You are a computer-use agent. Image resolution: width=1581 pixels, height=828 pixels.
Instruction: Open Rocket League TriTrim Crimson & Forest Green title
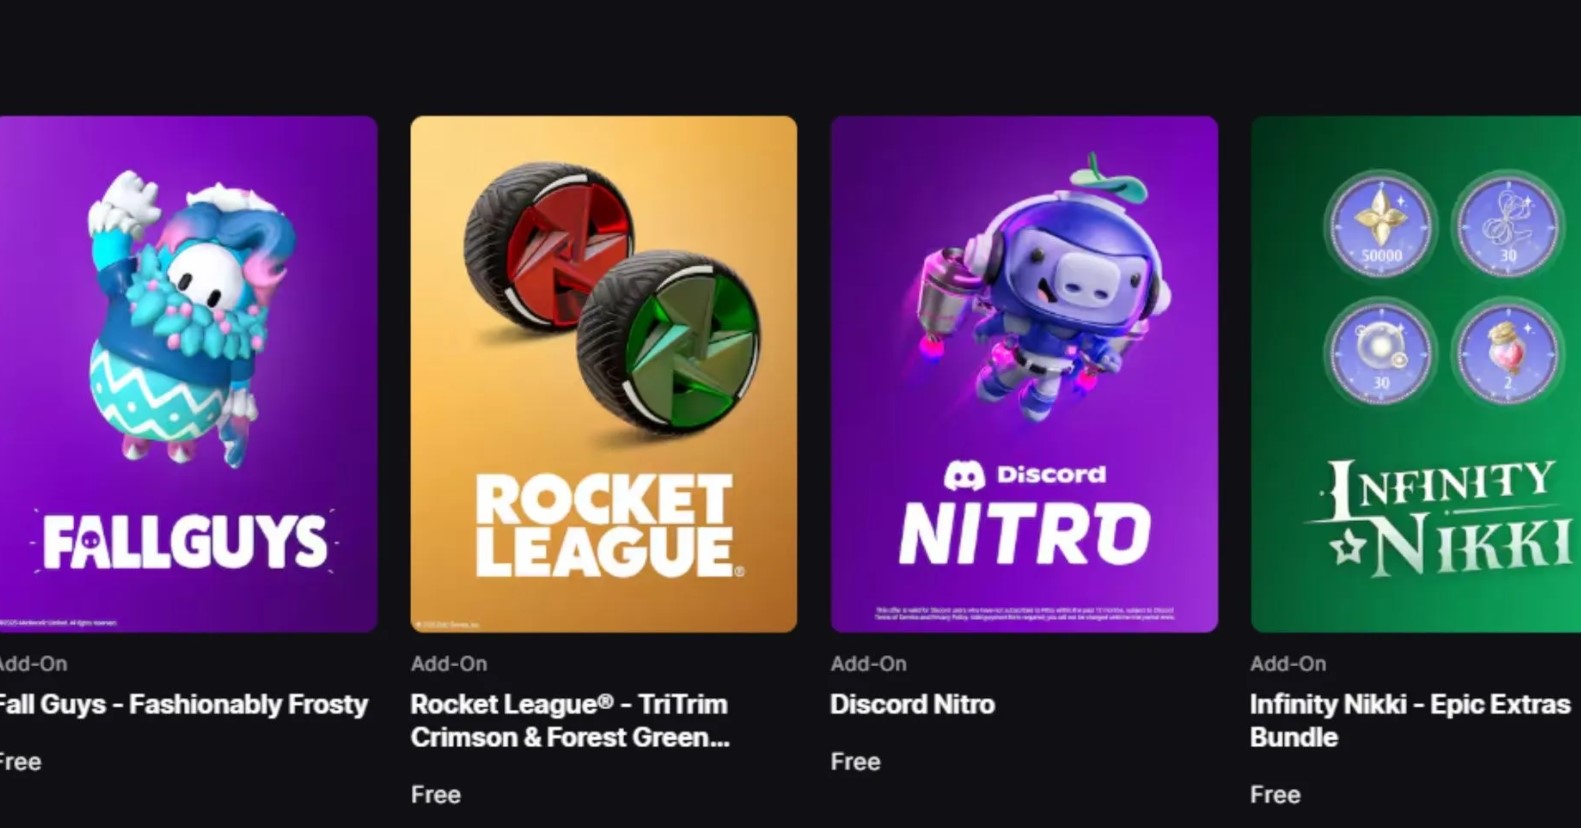pyautogui.click(x=569, y=720)
